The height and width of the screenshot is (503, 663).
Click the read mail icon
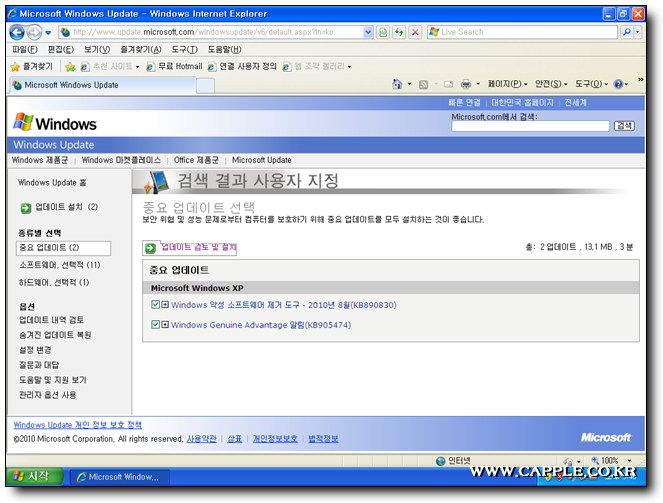[x=448, y=85]
